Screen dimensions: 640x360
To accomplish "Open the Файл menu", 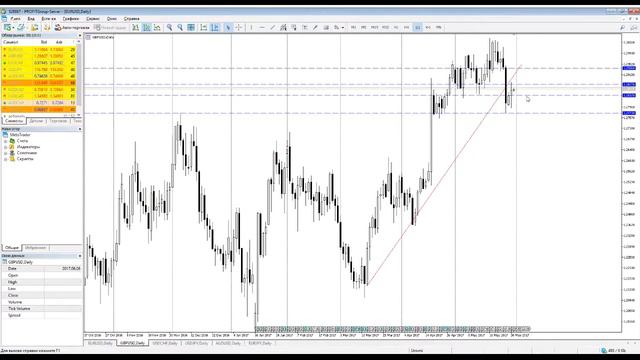I will coord(16,19).
